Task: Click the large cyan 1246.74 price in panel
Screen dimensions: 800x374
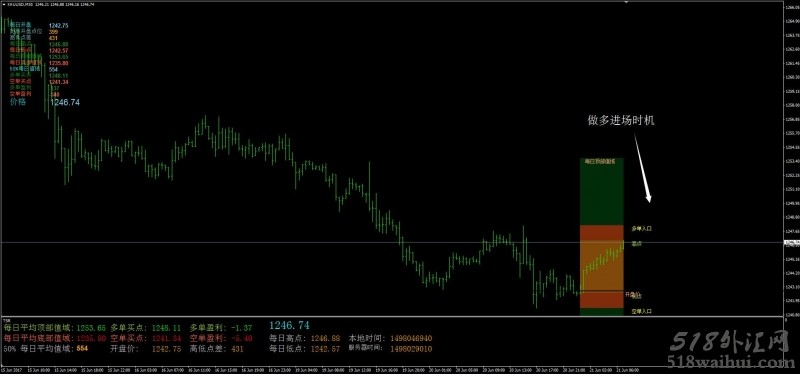Action: pyautogui.click(x=289, y=326)
